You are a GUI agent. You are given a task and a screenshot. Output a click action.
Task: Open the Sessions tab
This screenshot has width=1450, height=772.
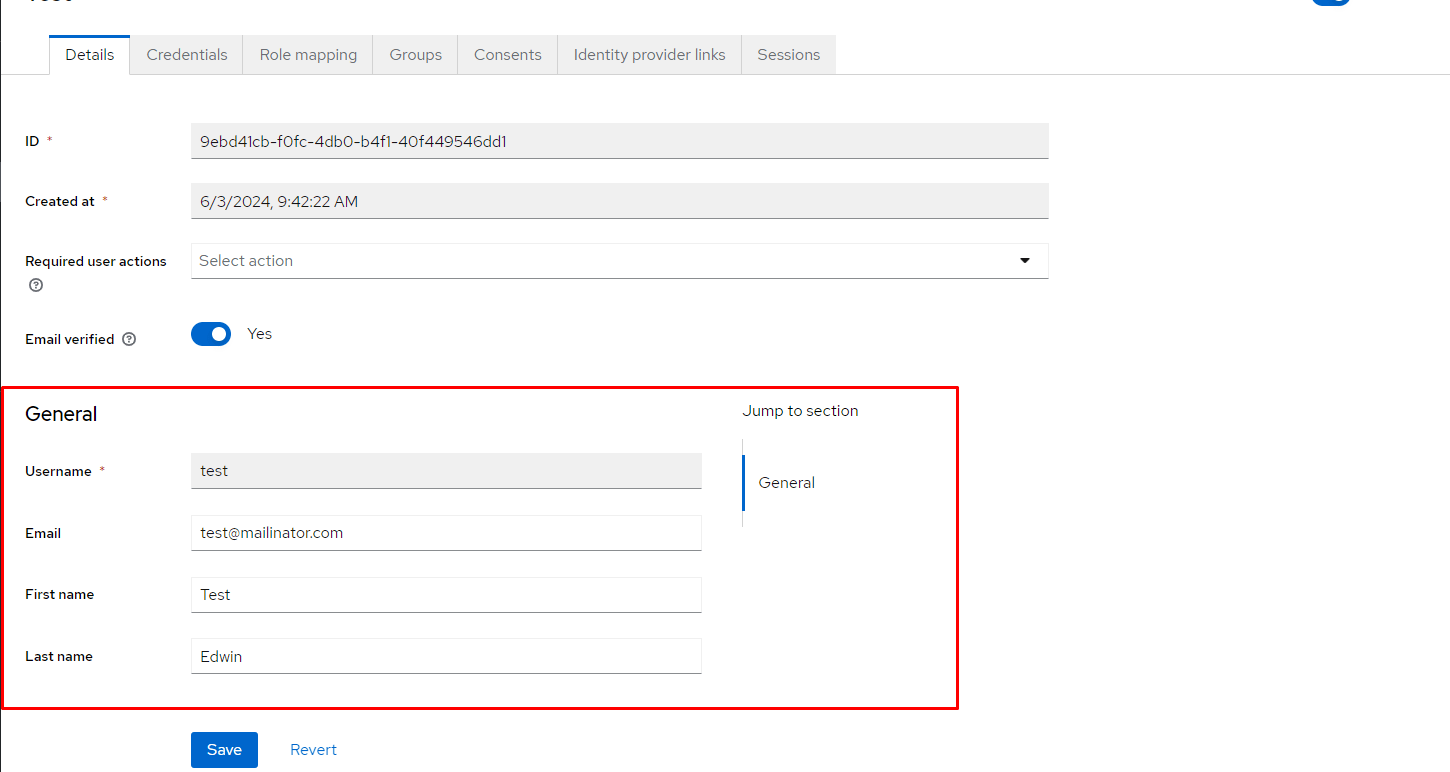788,54
